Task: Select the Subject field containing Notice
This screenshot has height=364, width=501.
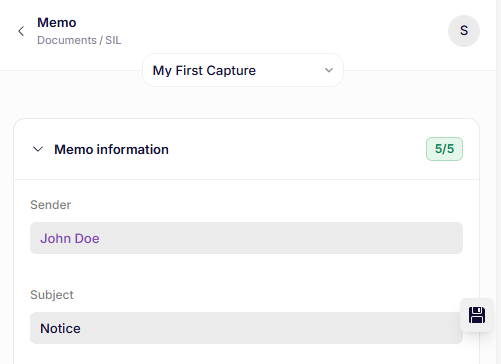Action: click(246, 328)
